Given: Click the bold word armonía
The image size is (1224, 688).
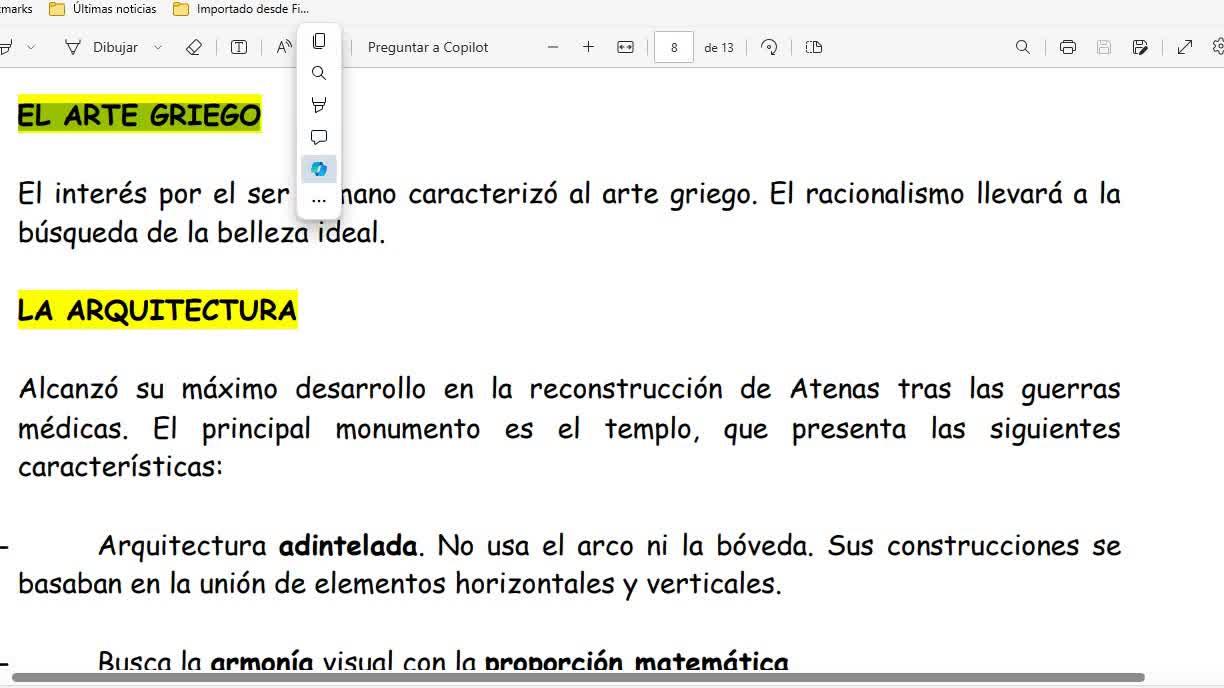Looking at the screenshot, I should [x=262, y=662].
